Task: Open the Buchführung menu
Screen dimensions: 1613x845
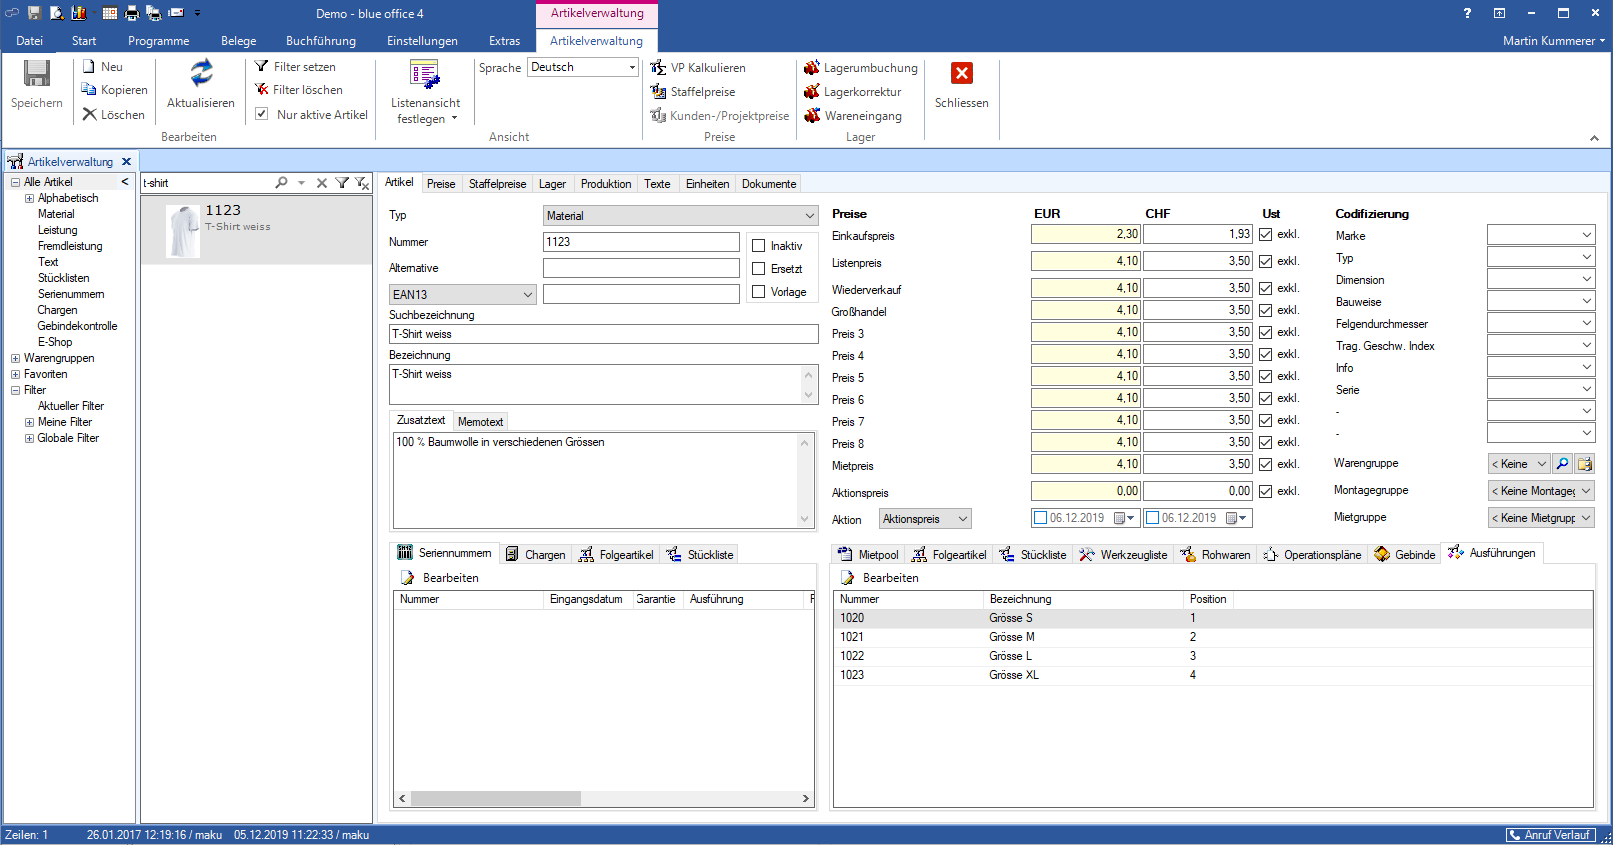Action: 320,41
